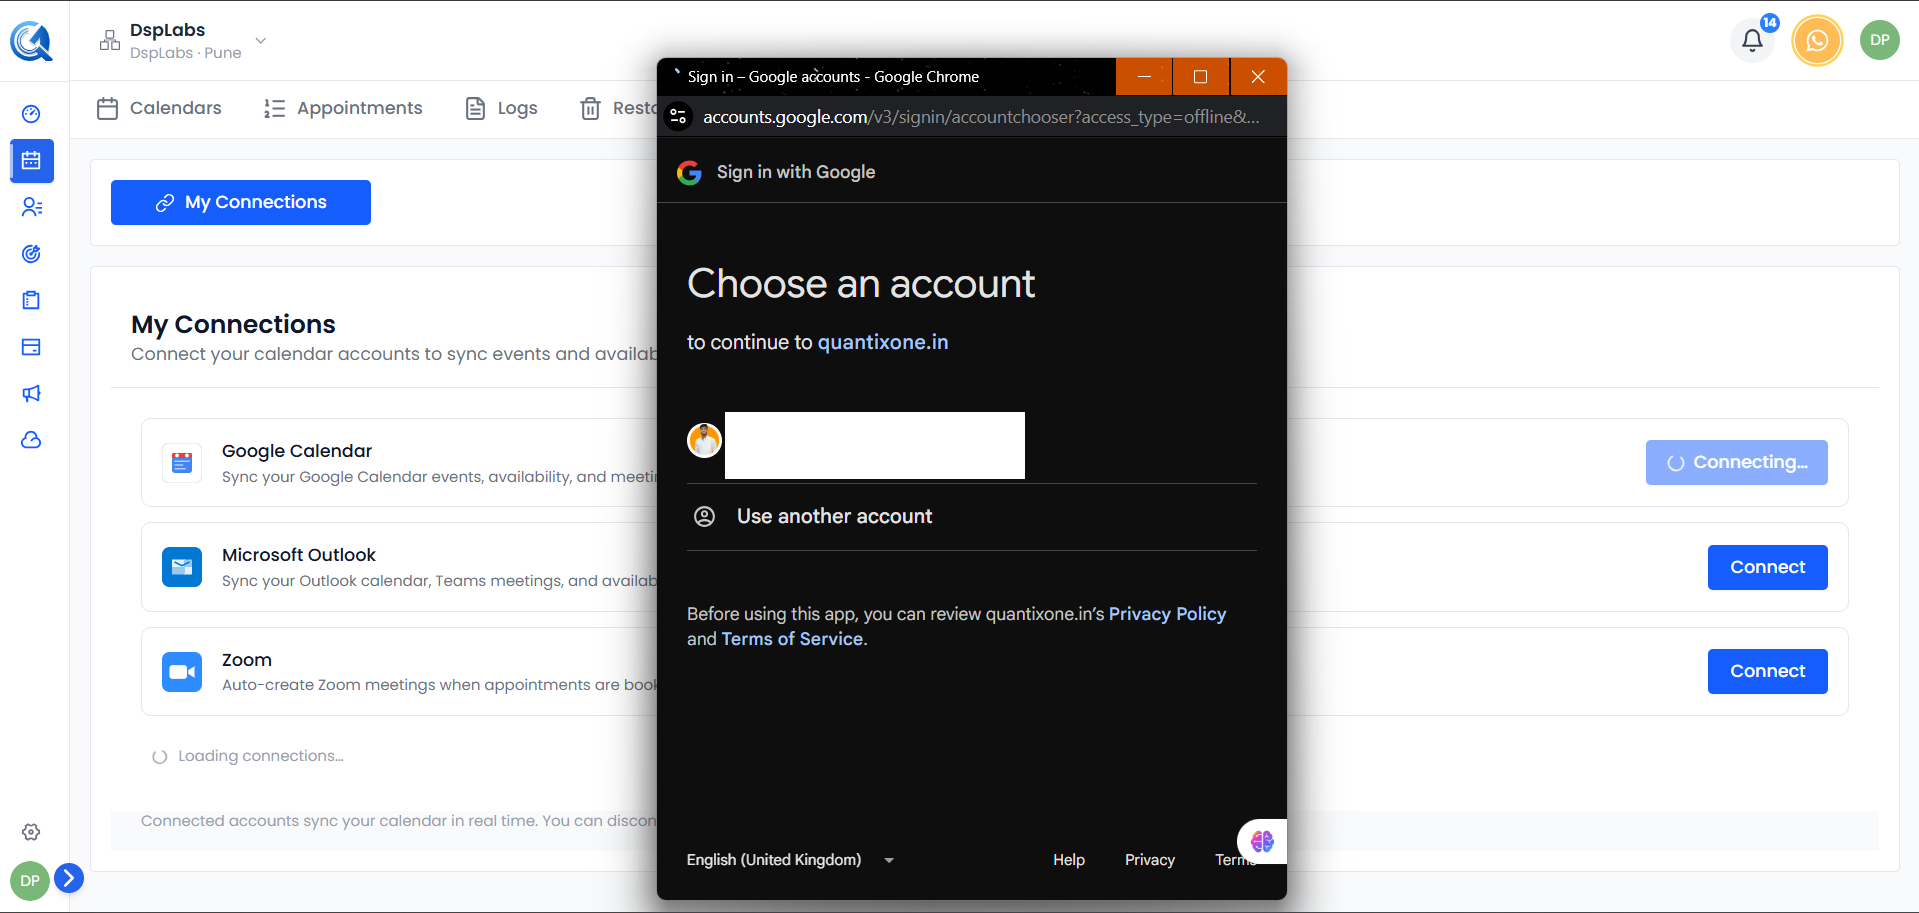Image resolution: width=1919 pixels, height=913 pixels.
Task: Open the cloud icon in sidebar
Action: tap(31, 440)
